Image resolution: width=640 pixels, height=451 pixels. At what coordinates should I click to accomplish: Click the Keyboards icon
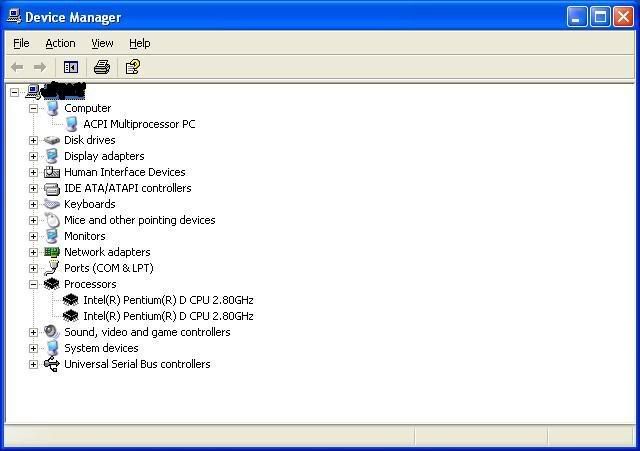point(52,204)
